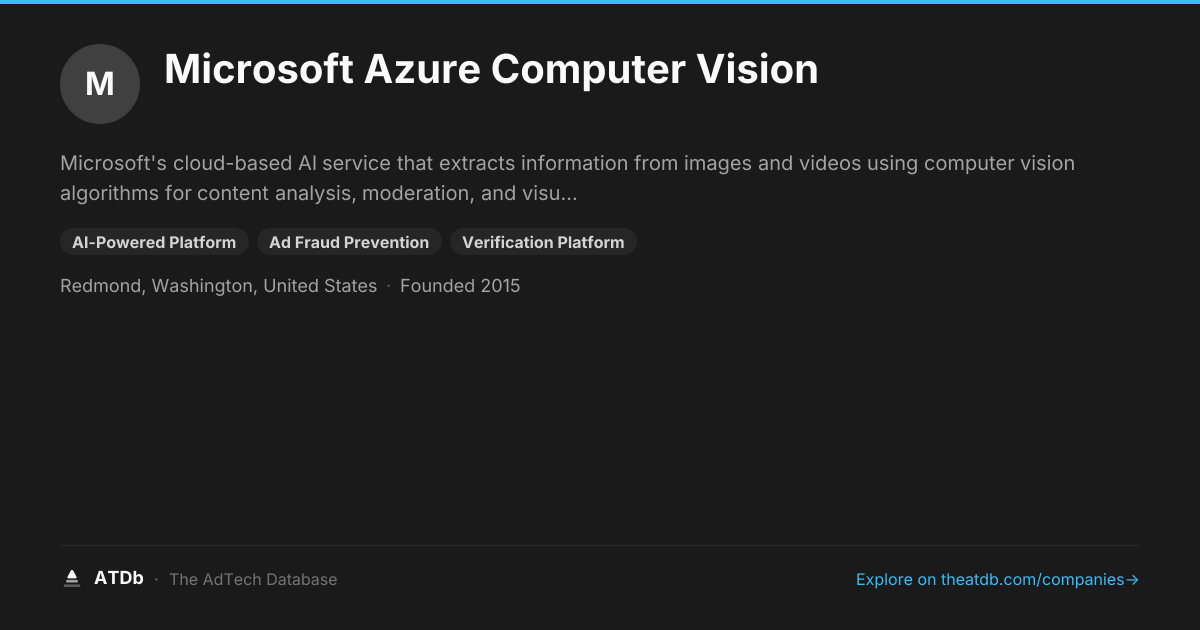Click the circular M avatar icon
This screenshot has width=1200, height=630.
tap(100, 84)
